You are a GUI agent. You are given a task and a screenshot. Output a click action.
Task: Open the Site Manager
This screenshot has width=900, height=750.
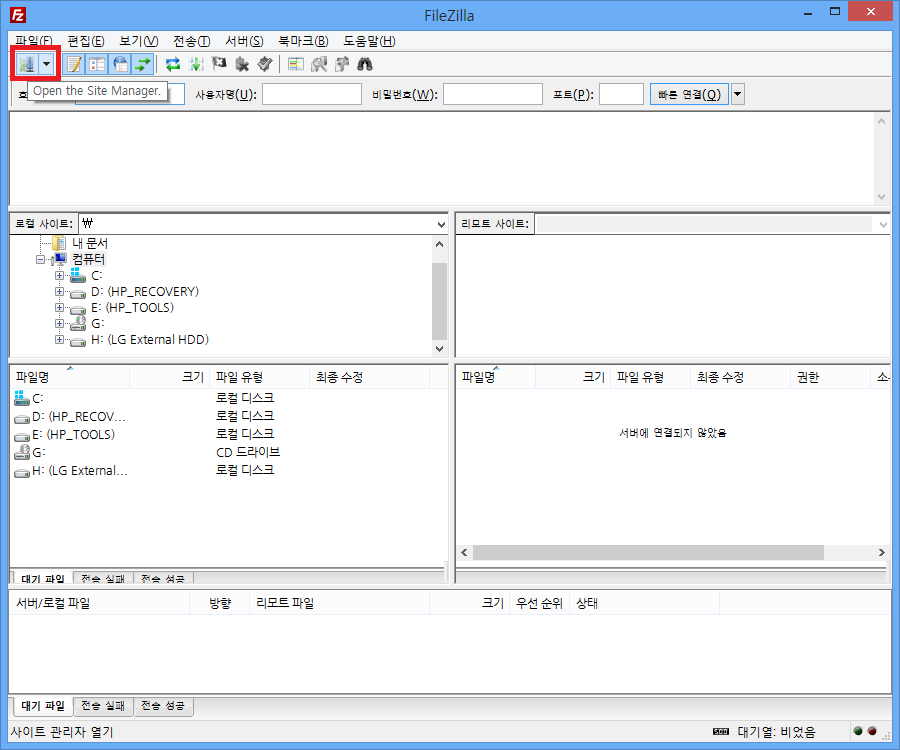tap(26, 64)
